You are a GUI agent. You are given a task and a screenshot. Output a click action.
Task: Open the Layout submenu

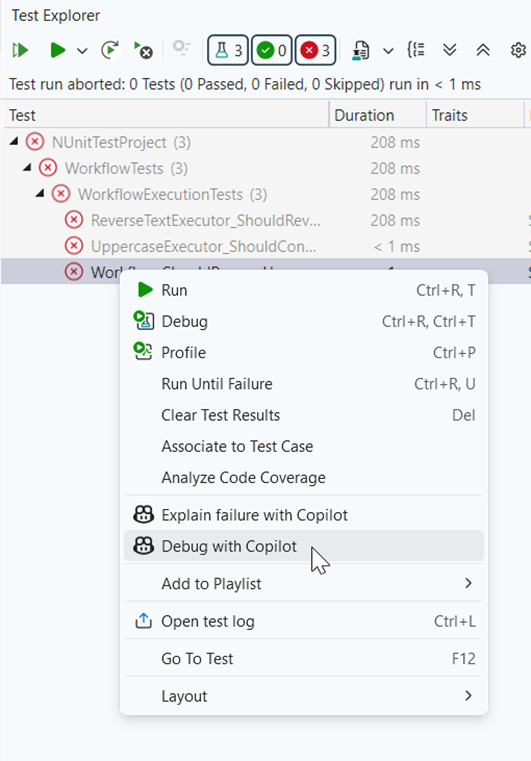click(x=304, y=696)
